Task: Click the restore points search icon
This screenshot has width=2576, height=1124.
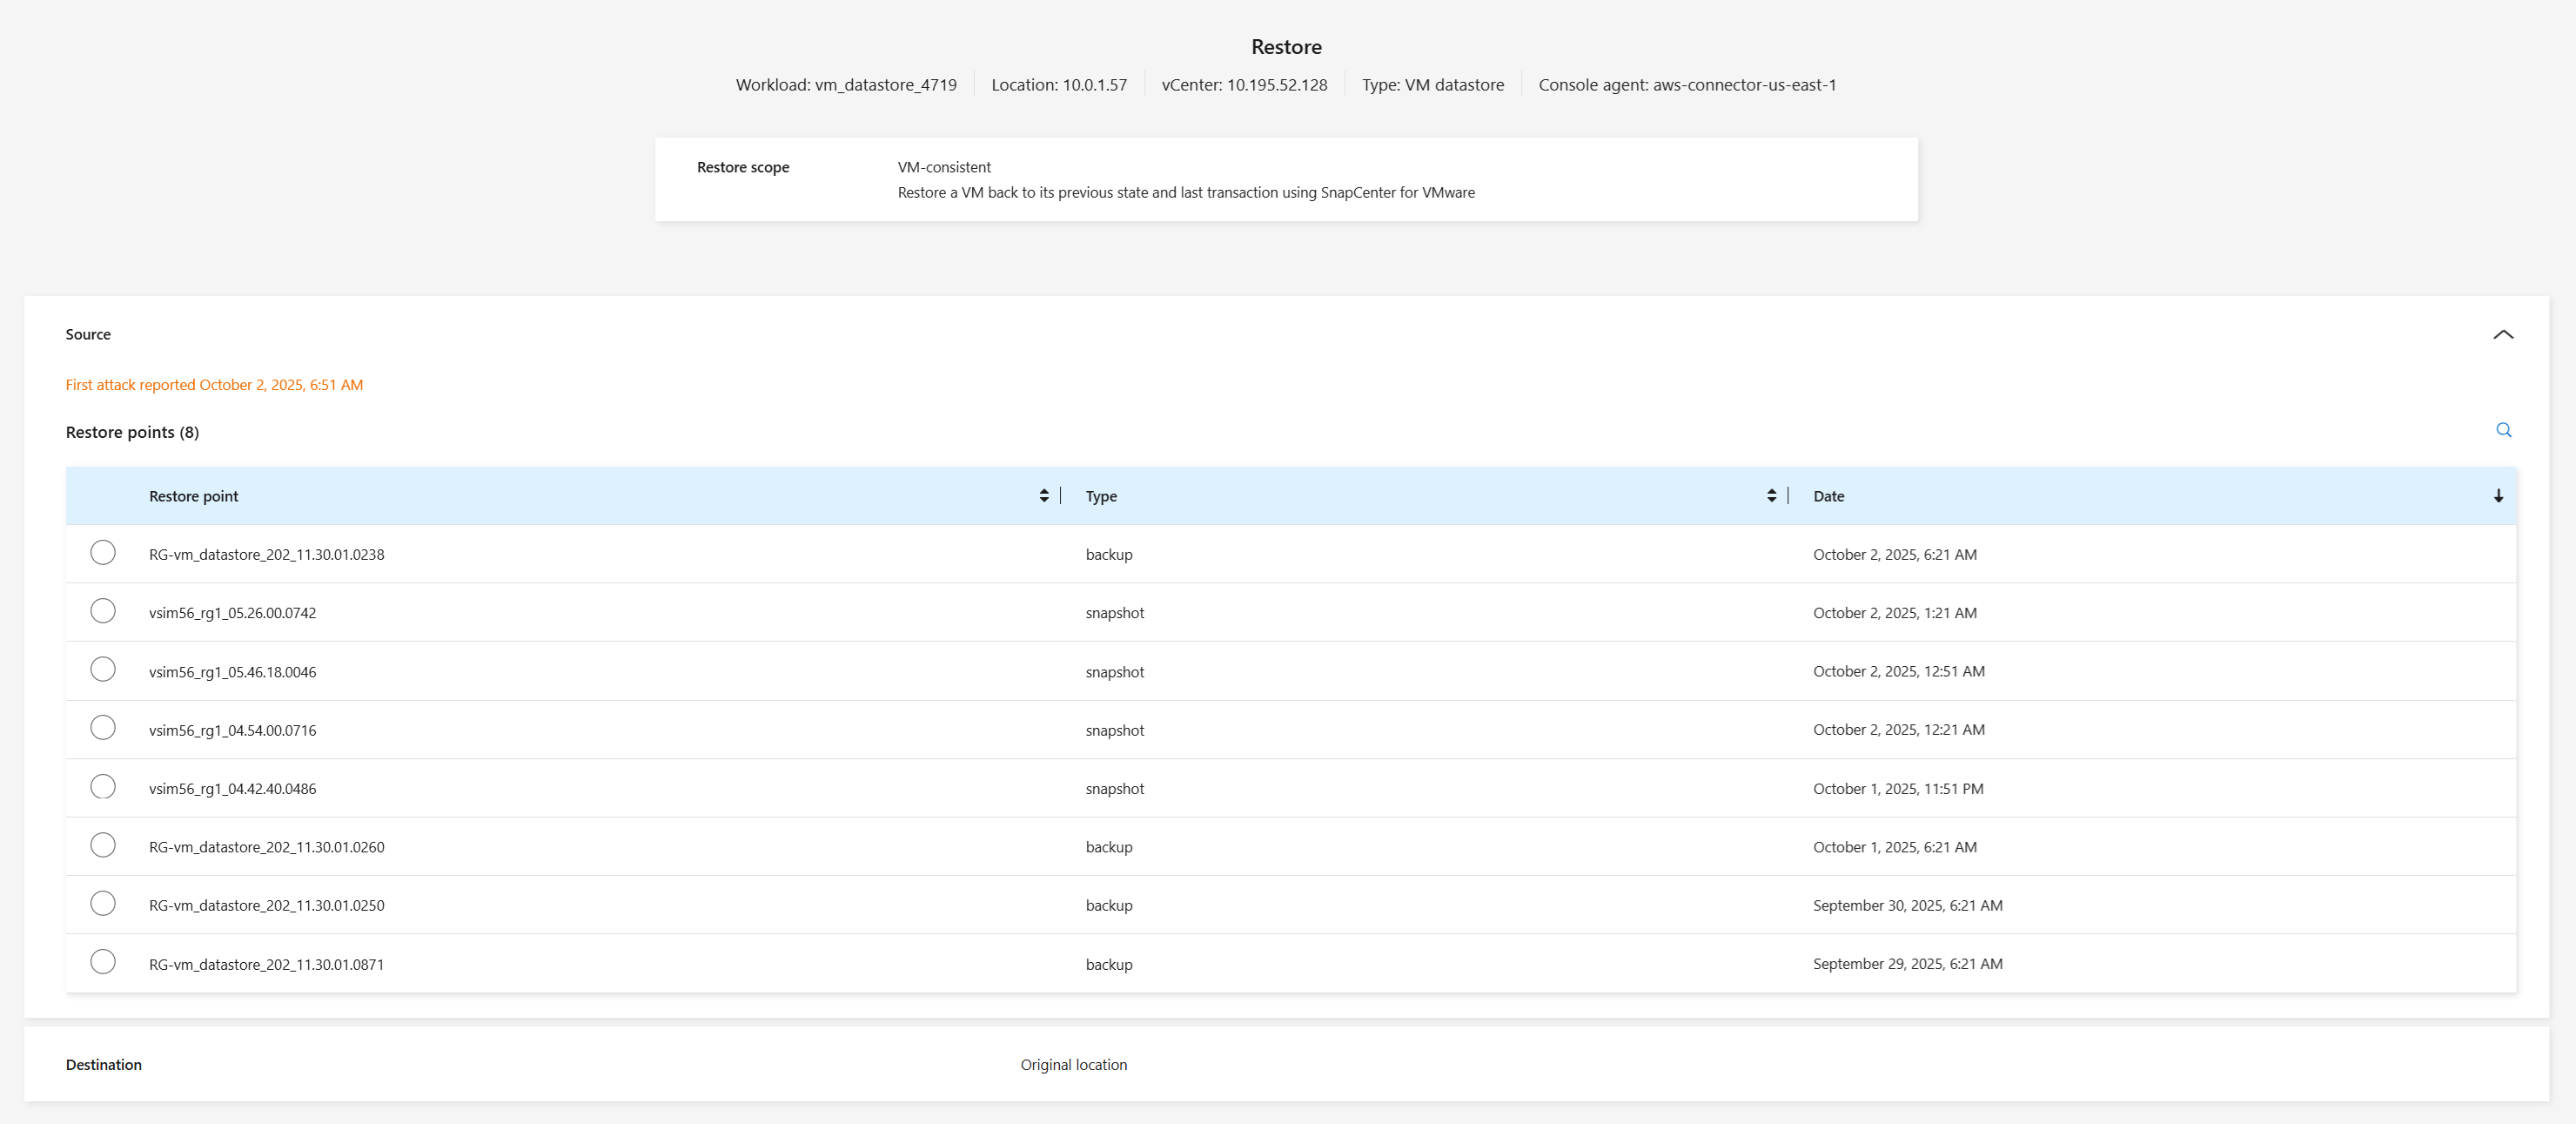Action: coord(2503,430)
